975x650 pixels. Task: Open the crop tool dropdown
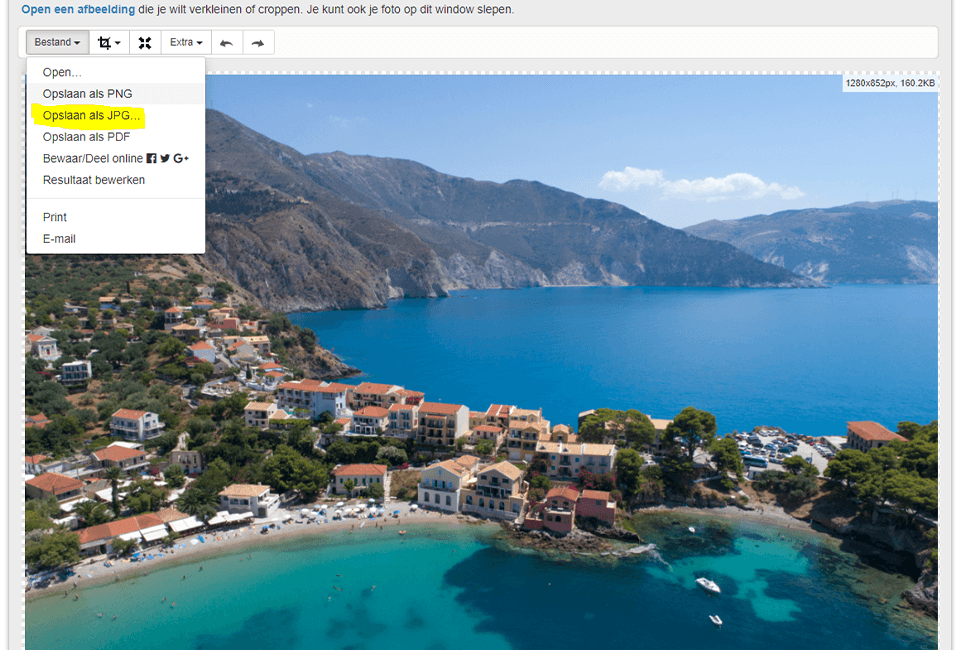109,43
